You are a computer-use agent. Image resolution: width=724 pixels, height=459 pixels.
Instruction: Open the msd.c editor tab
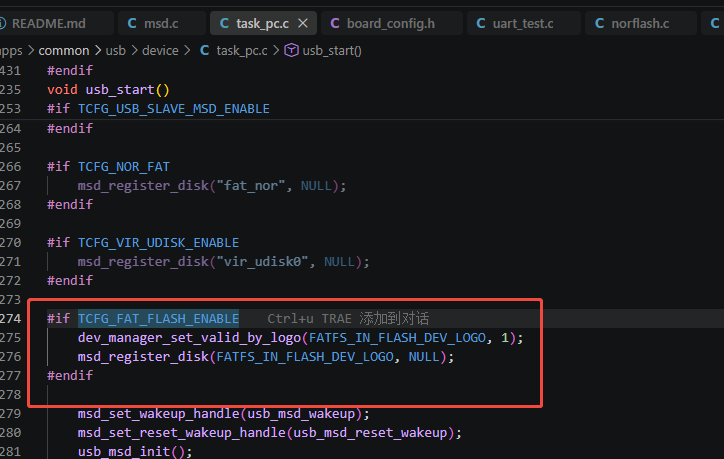161,24
